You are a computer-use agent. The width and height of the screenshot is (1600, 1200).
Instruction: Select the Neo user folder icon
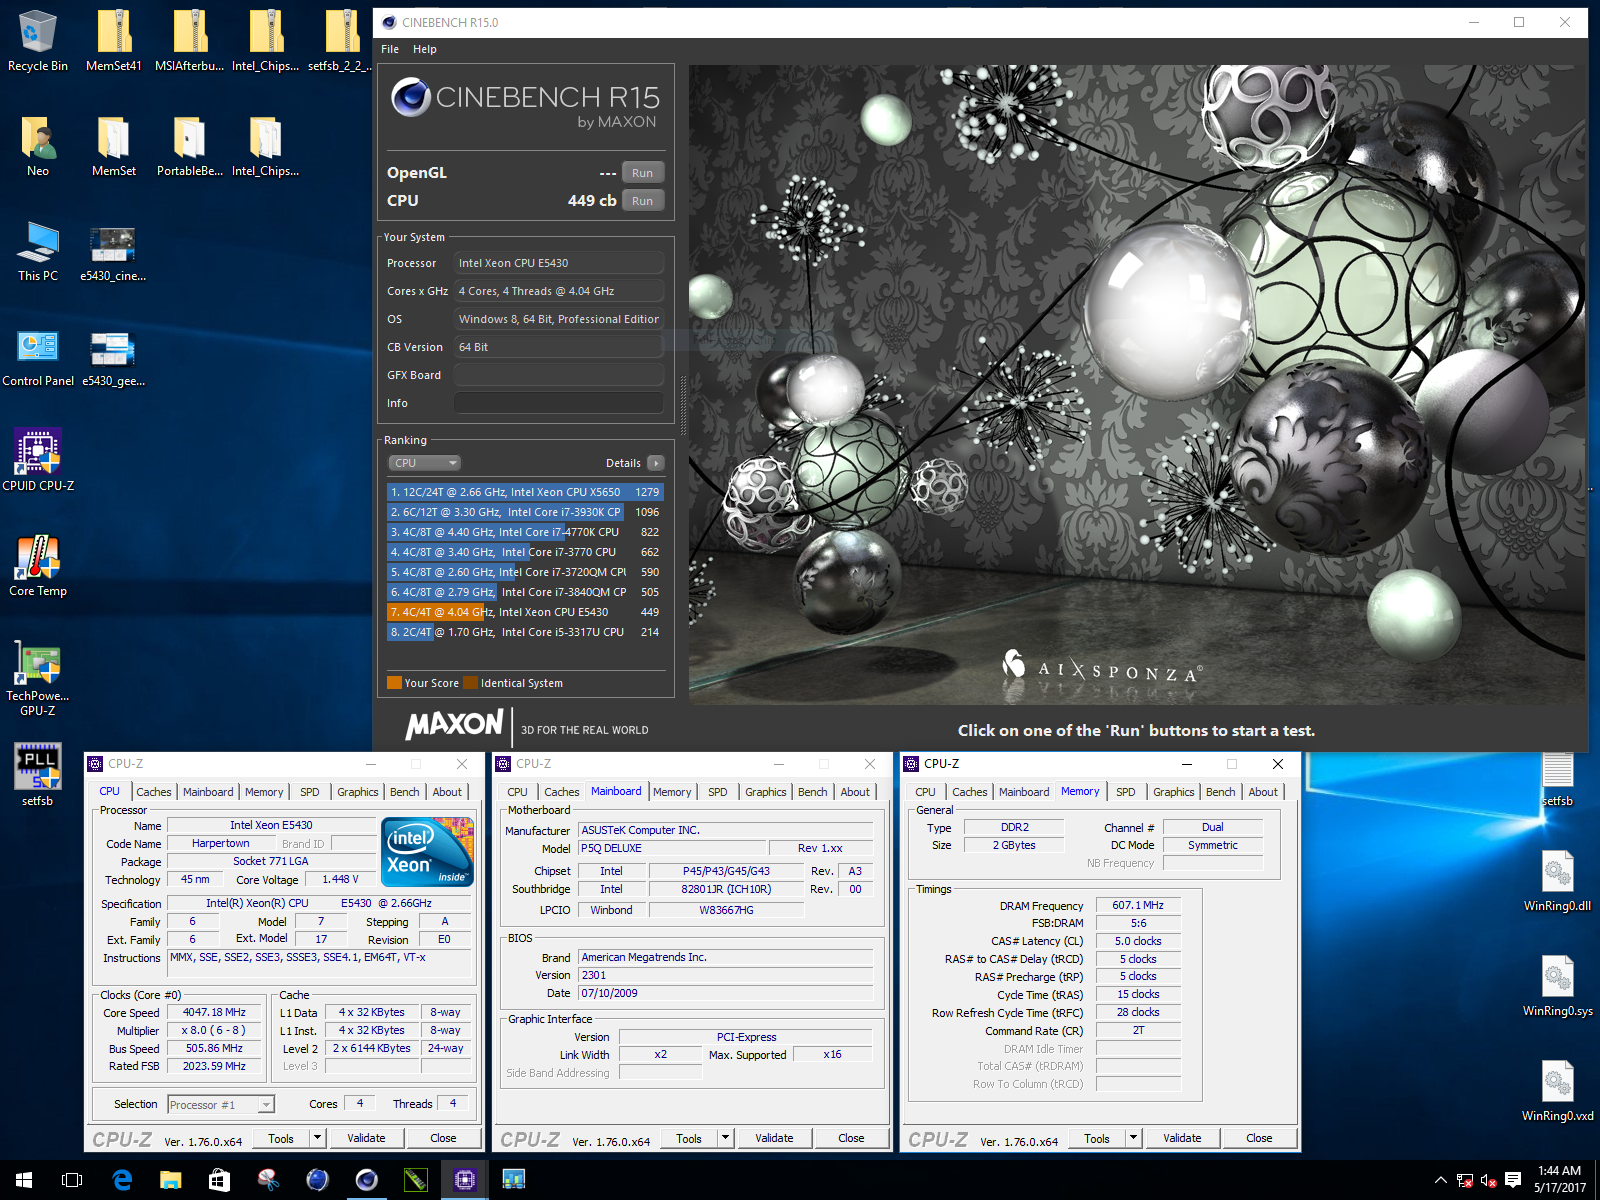click(x=38, y=146)
